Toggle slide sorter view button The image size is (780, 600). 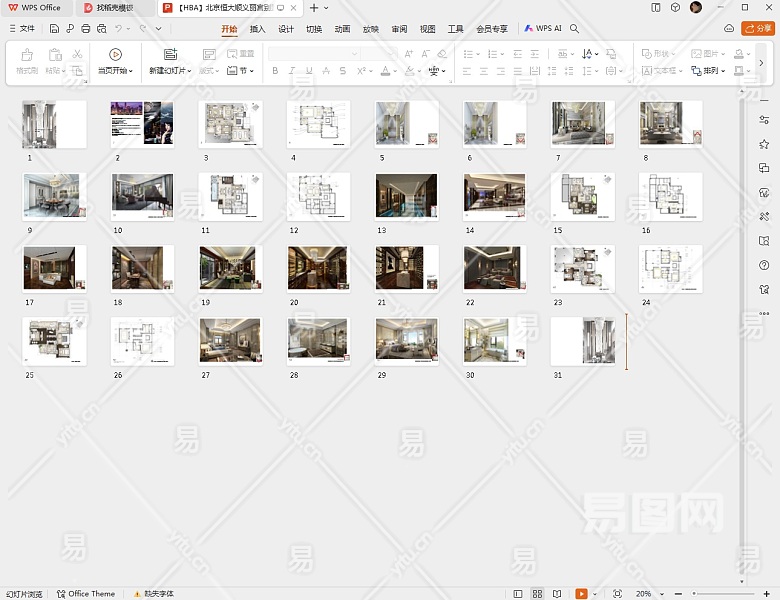(x=538, y=594)
